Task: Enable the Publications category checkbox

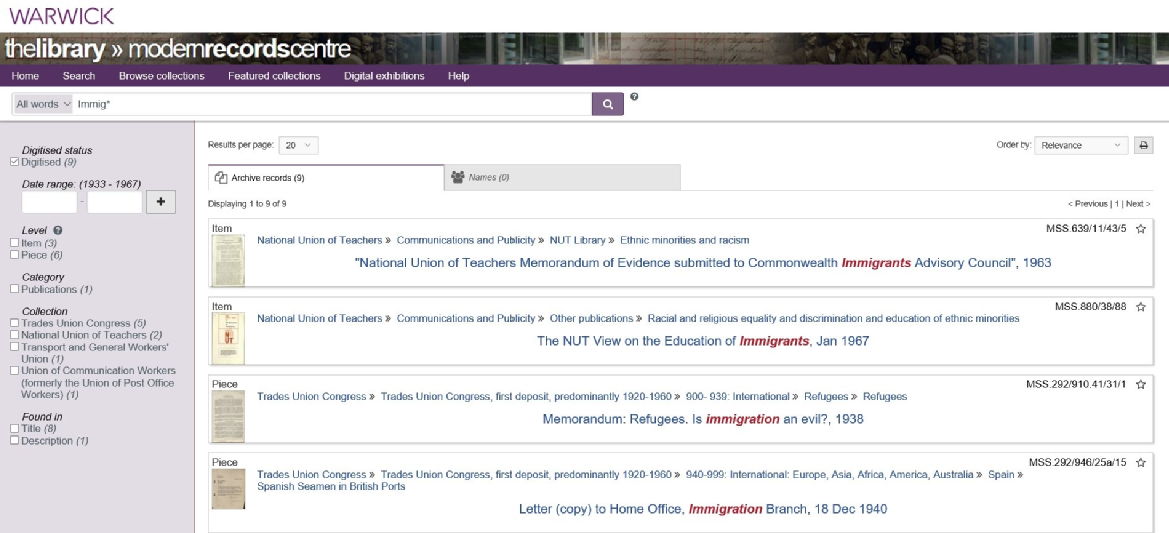Action: pos(13,289)
